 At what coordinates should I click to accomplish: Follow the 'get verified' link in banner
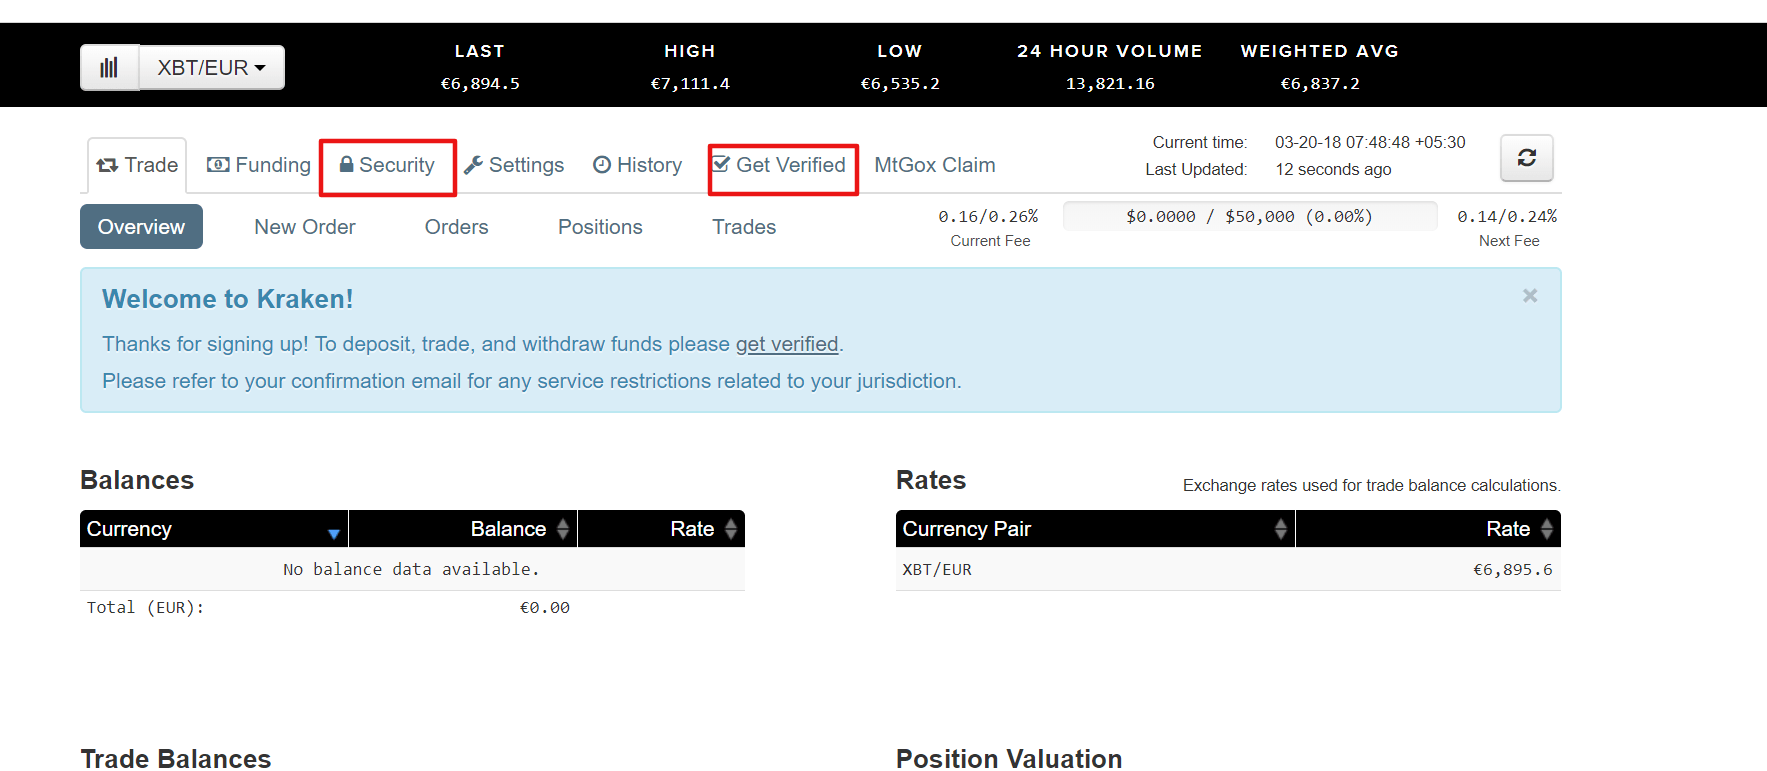point(787,344)
